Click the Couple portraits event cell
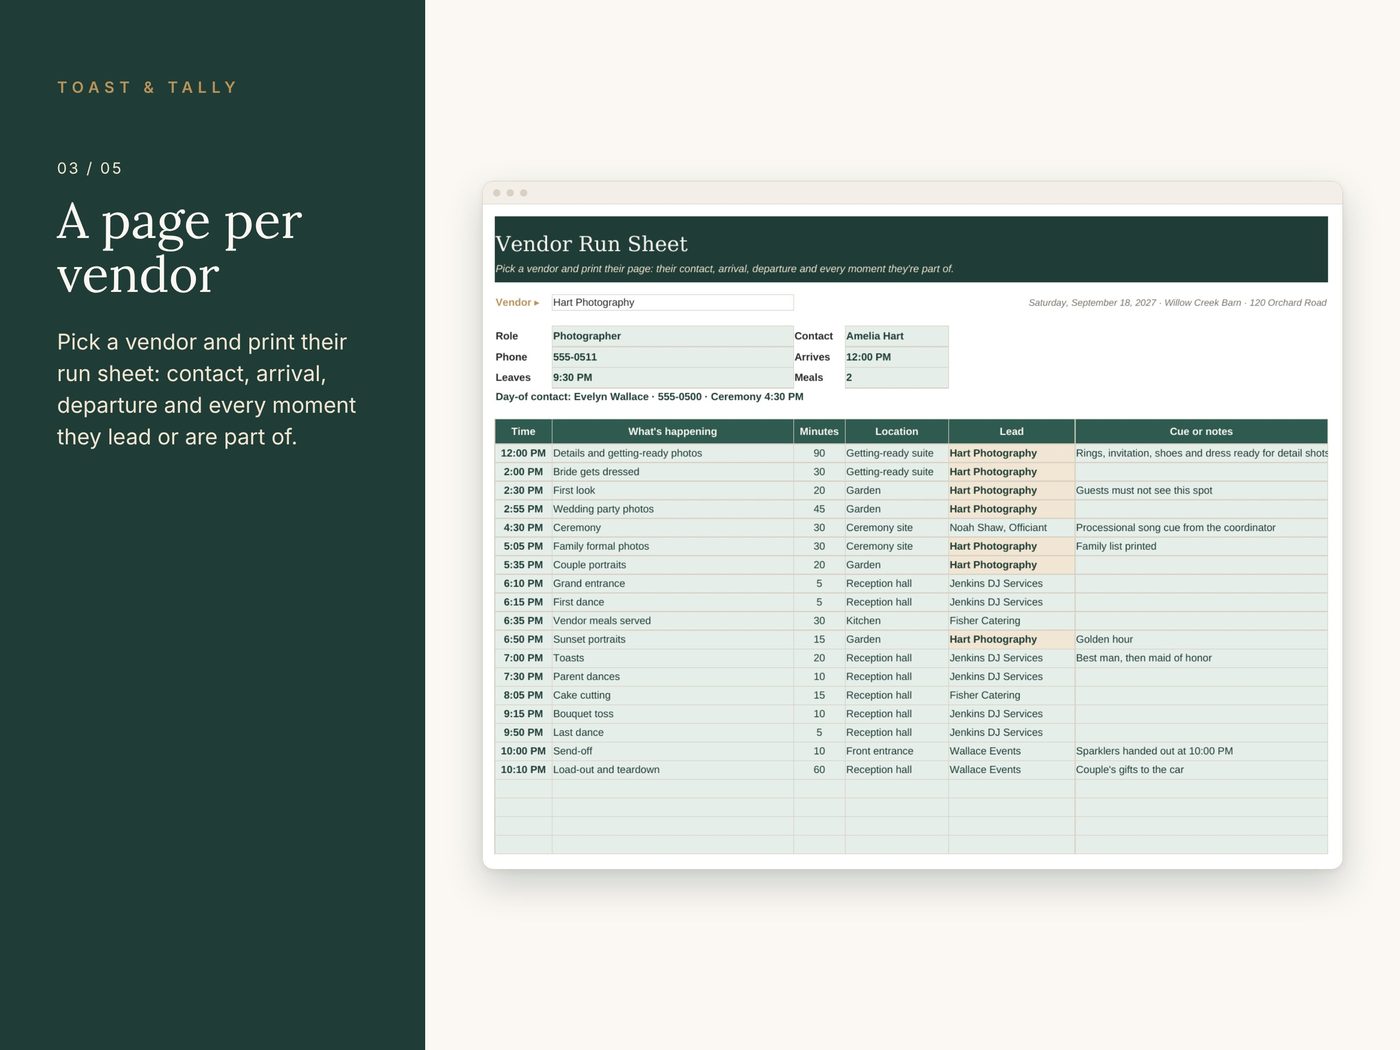The image size is (1400, 1050). pos(672,565)
